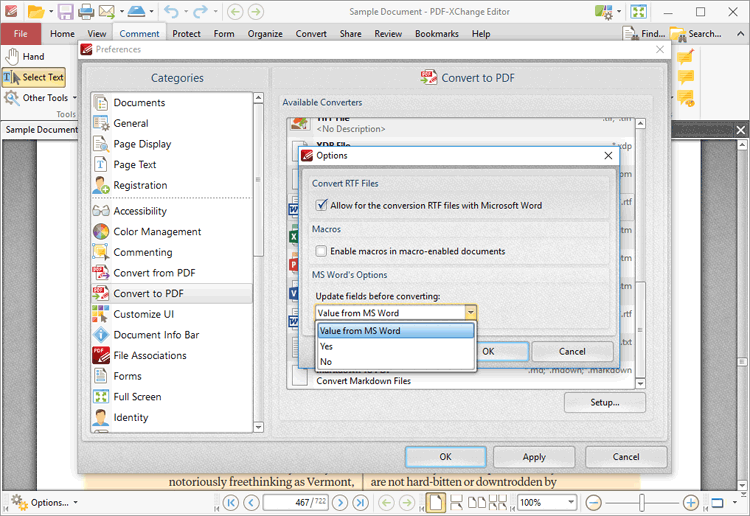Jump to the last page
The width and height of the screenshot is (750, 516).
click(x=361, y=503)
